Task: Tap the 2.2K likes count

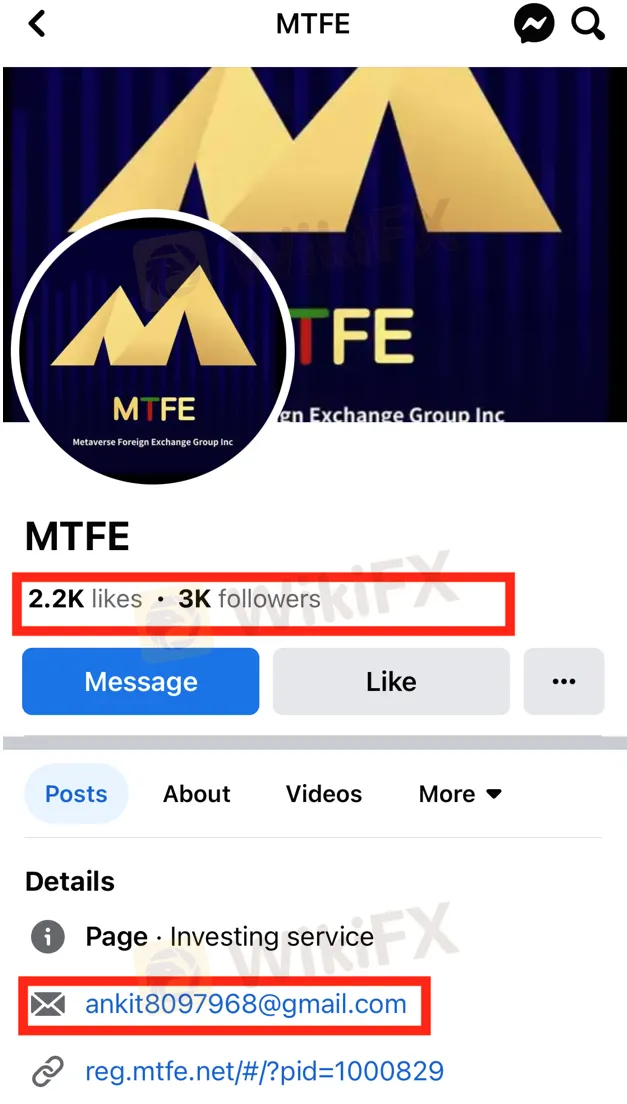Action: 85,599
